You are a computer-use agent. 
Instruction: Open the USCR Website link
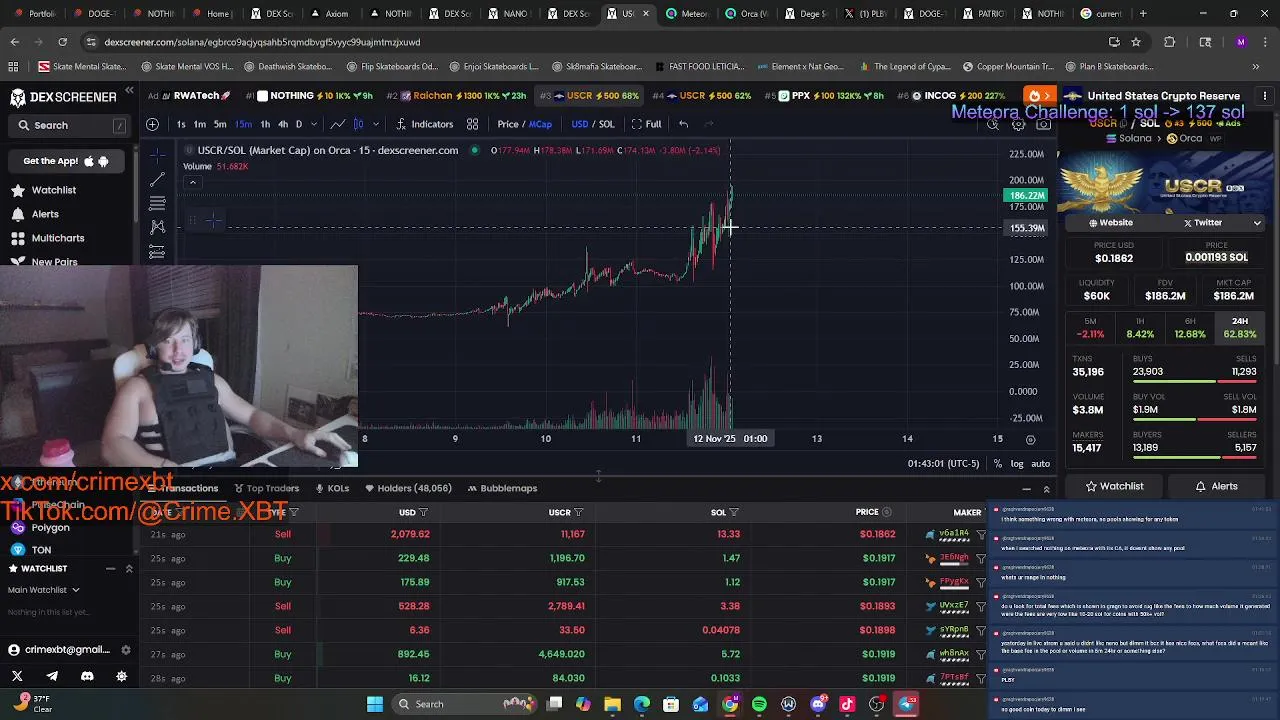pyautogui.click(x=1111, y=223)
